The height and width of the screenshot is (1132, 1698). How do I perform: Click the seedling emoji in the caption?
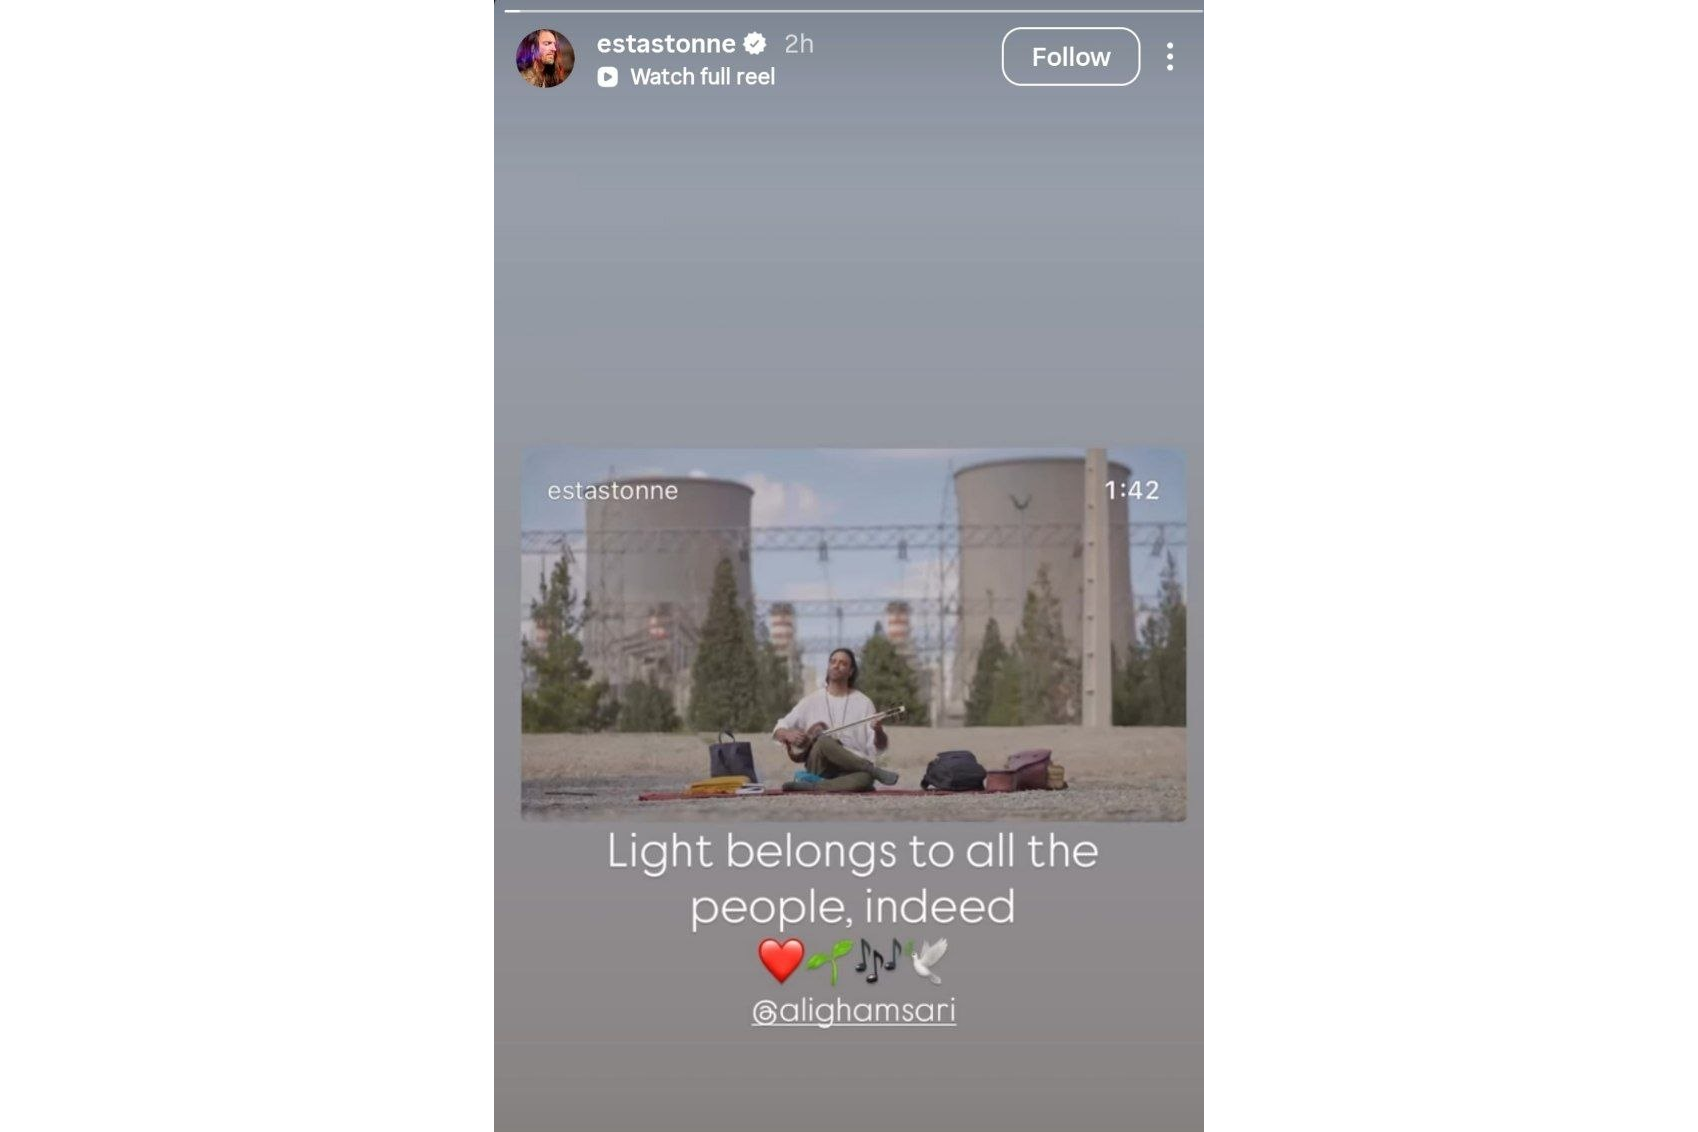click(828, 962)
